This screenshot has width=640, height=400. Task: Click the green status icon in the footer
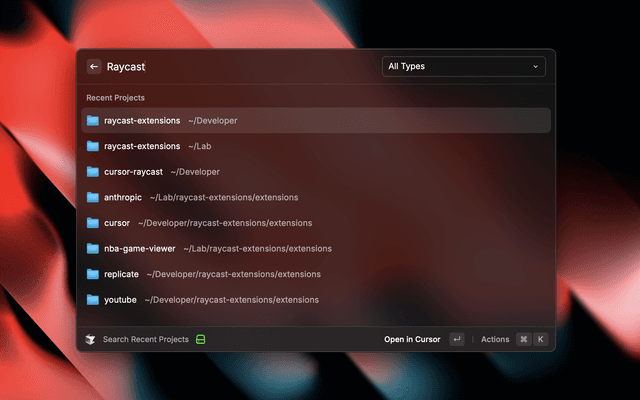point(200,339)
